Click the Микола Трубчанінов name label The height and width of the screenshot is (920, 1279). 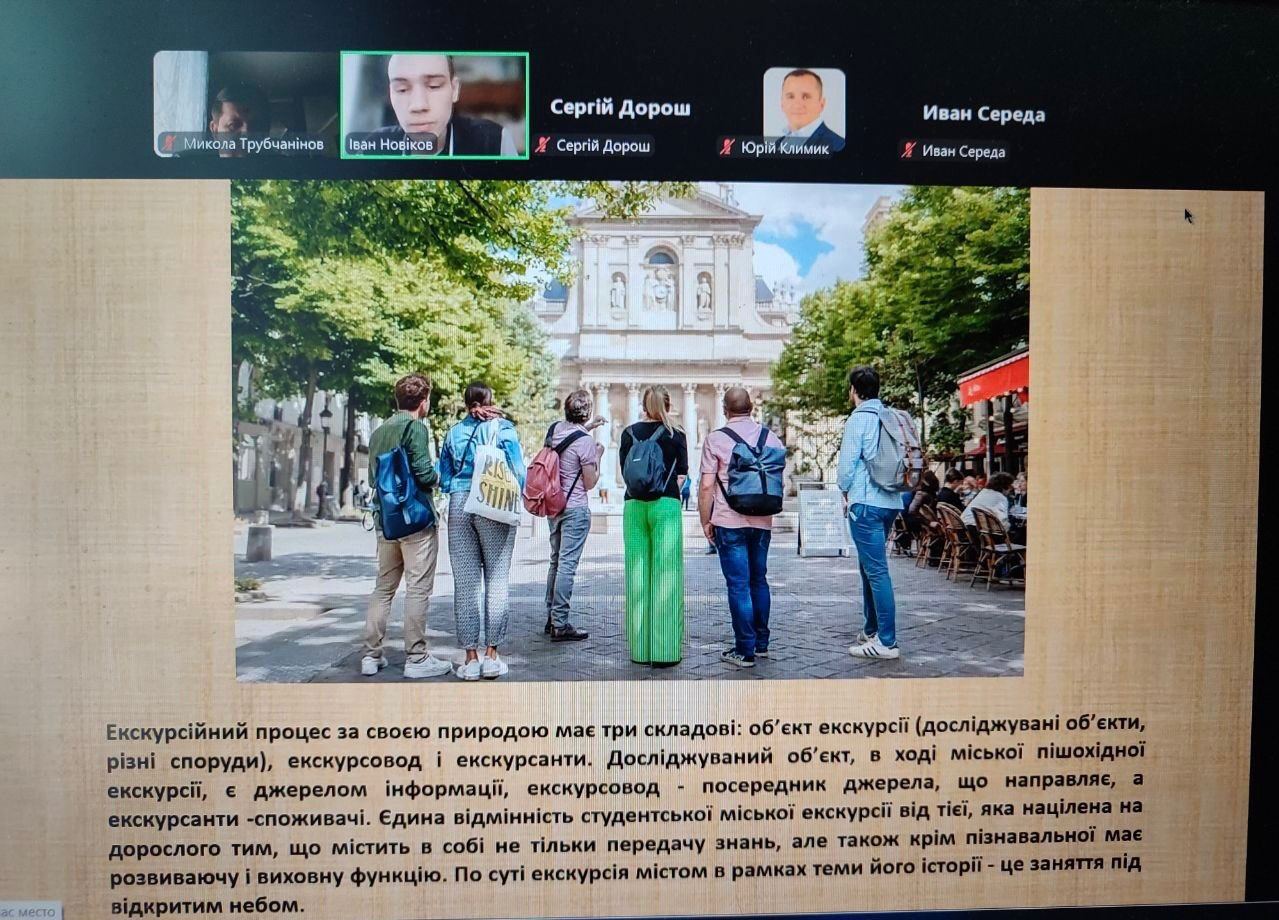coord(253,144)
